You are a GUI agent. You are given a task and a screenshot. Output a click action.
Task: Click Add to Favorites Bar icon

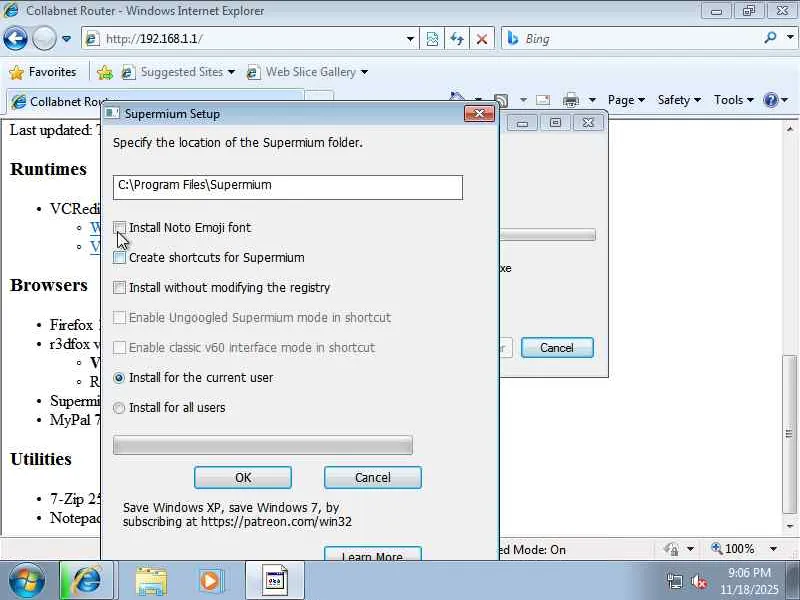[105, 72]
